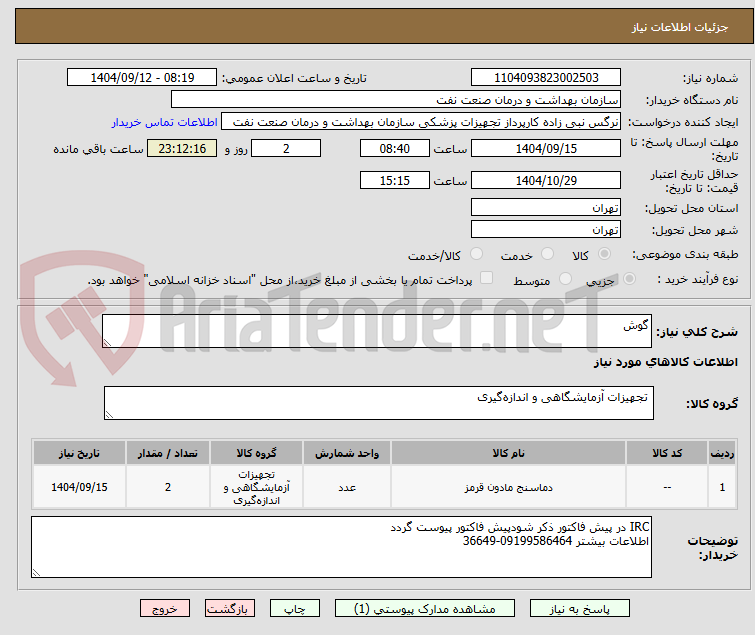Open the اطلاعات تماس خریدار link
The width and height of the screenshot is (755, 635).
click(x=165, y=122)
